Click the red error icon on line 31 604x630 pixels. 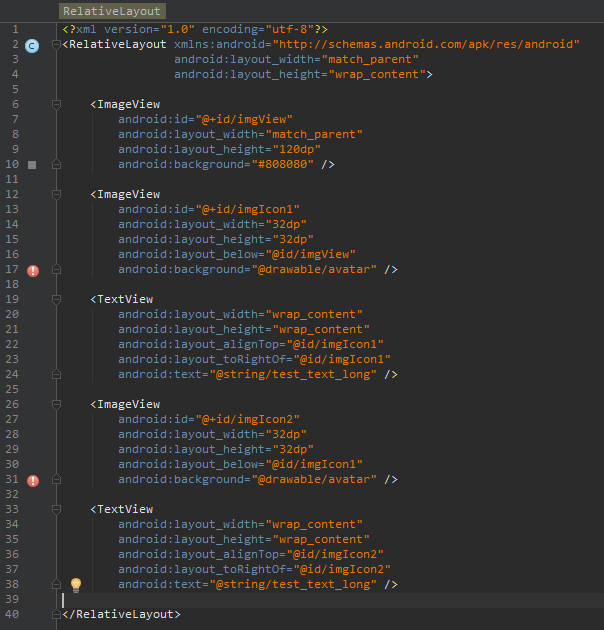[x=33, y=481]
